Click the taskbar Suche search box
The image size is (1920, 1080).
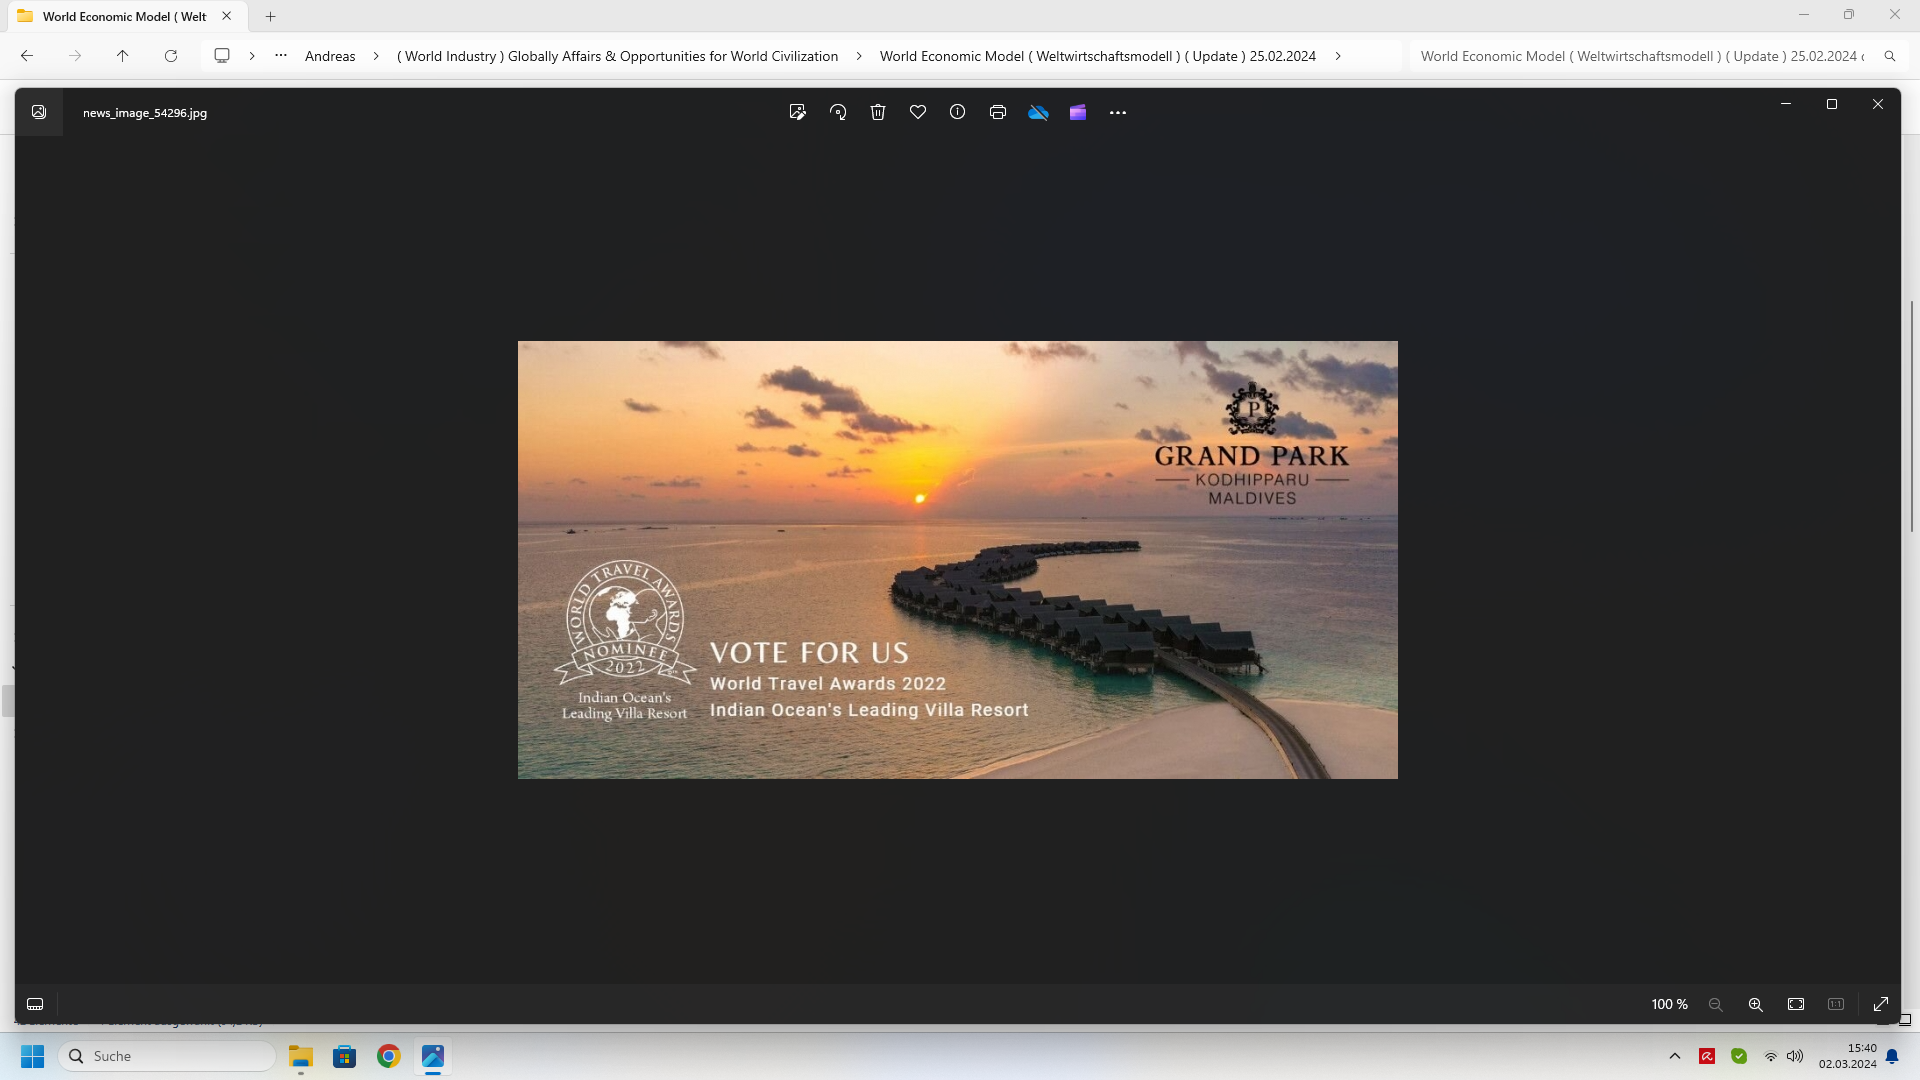167,1056
